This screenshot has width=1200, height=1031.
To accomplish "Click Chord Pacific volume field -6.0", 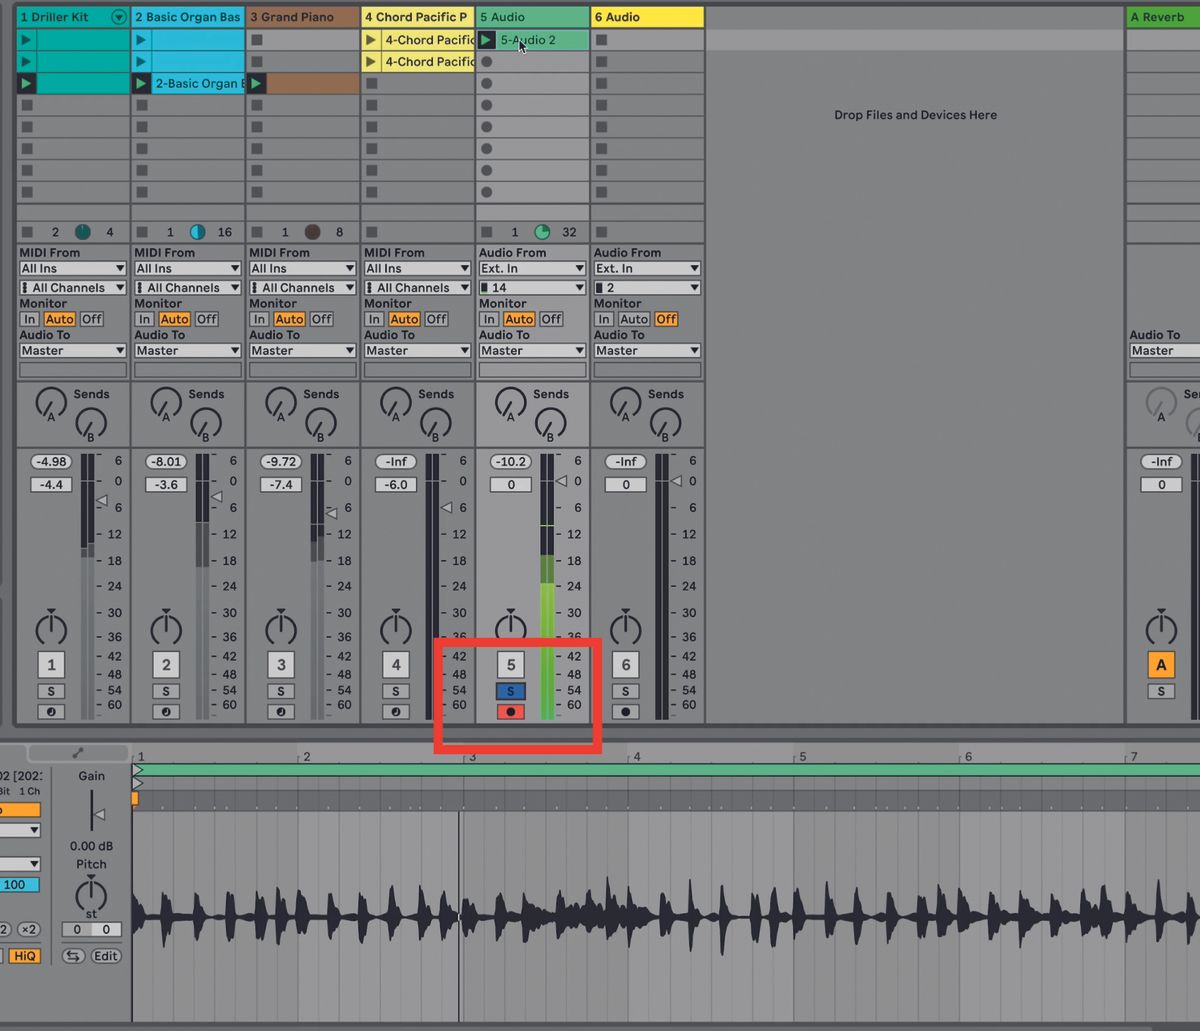I will [x=396, y=485].
